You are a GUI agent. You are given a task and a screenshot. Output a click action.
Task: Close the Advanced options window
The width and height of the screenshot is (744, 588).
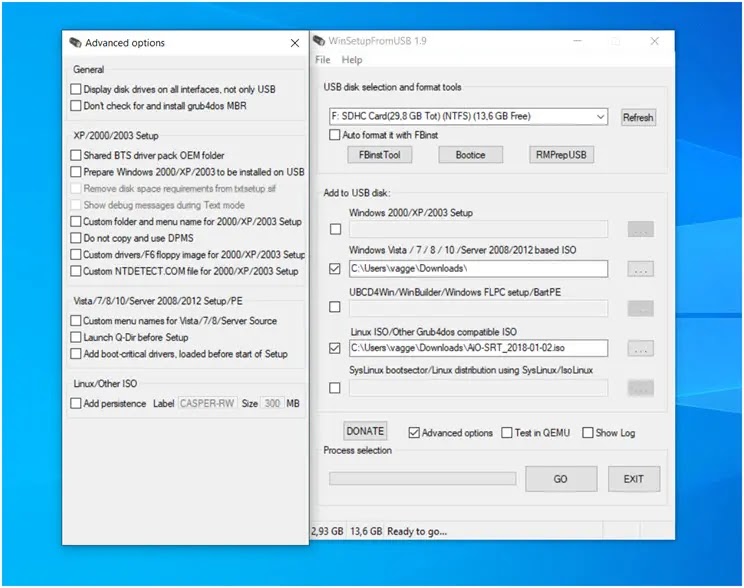295,43
